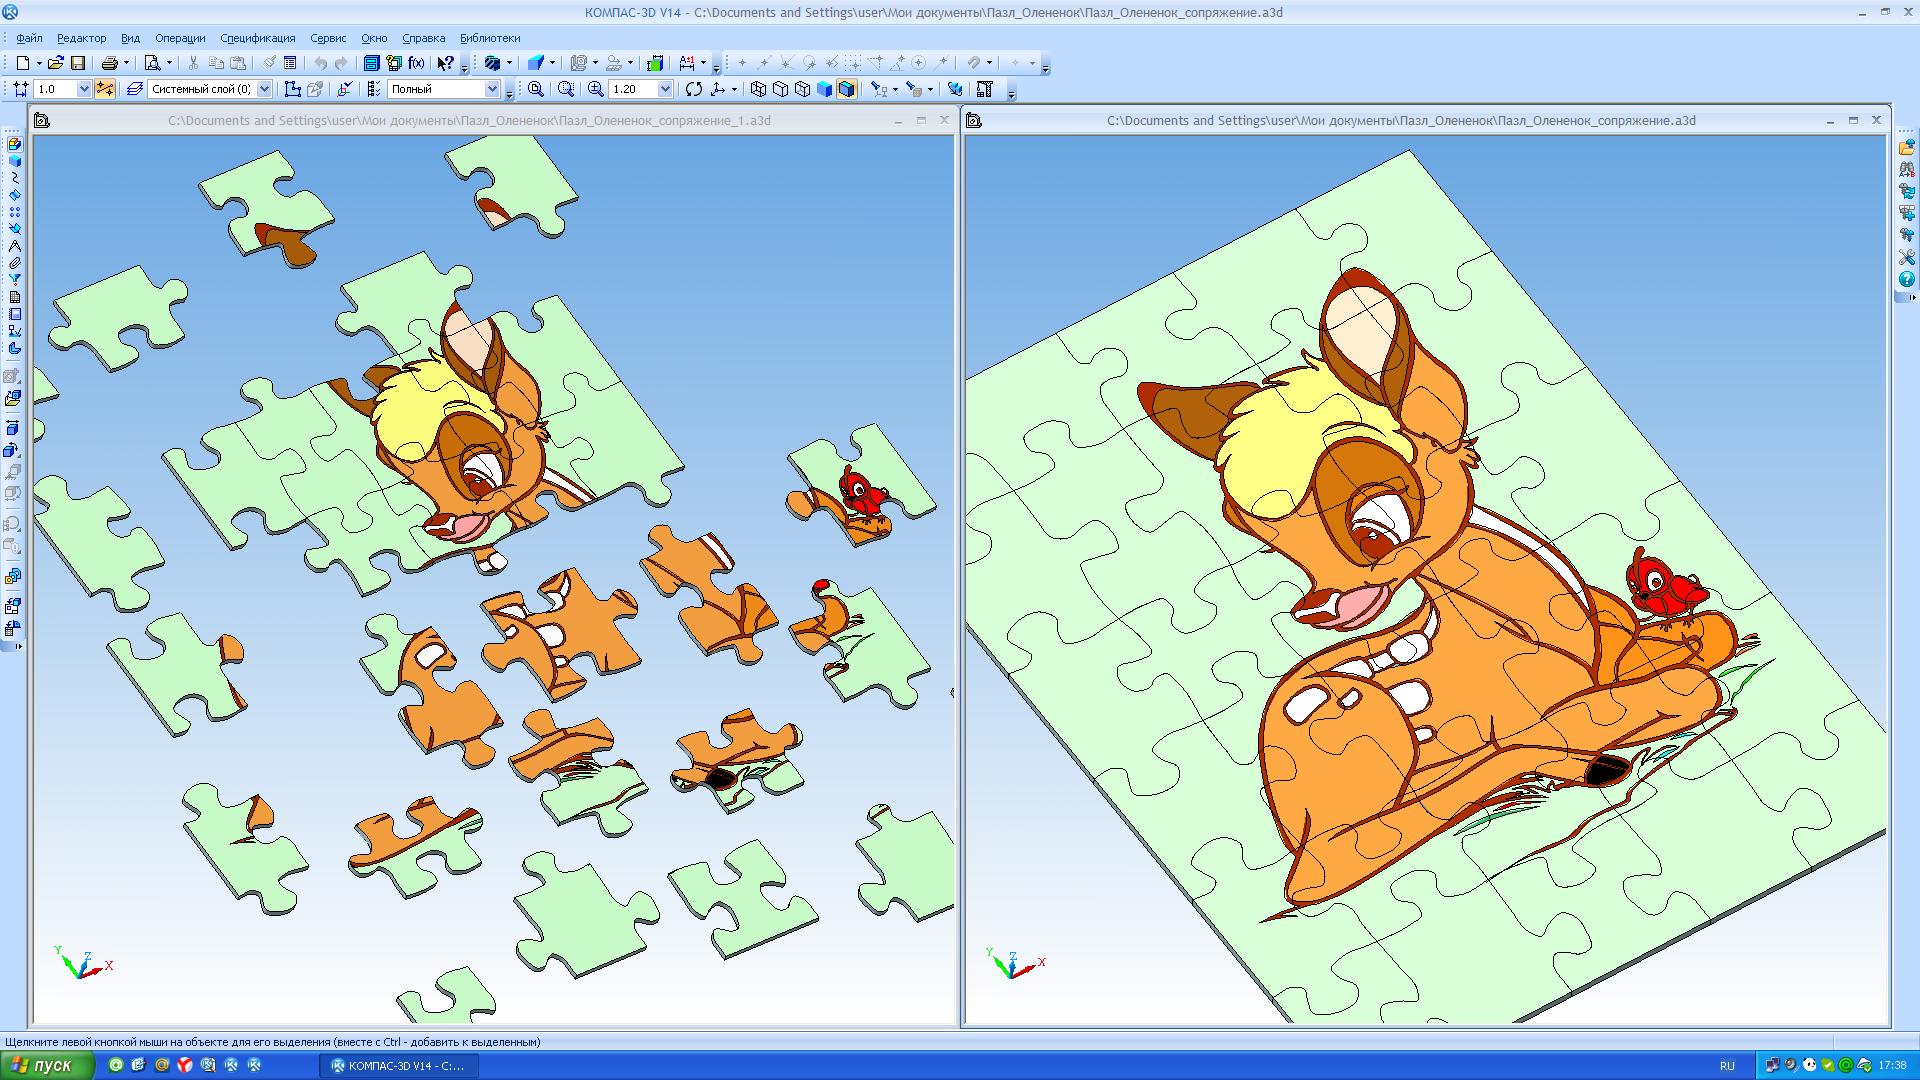The image size is (1920, 1080).
Task: Click the 17:38 system clock
Action: pyautogui.click(x=1892, y=1066)
